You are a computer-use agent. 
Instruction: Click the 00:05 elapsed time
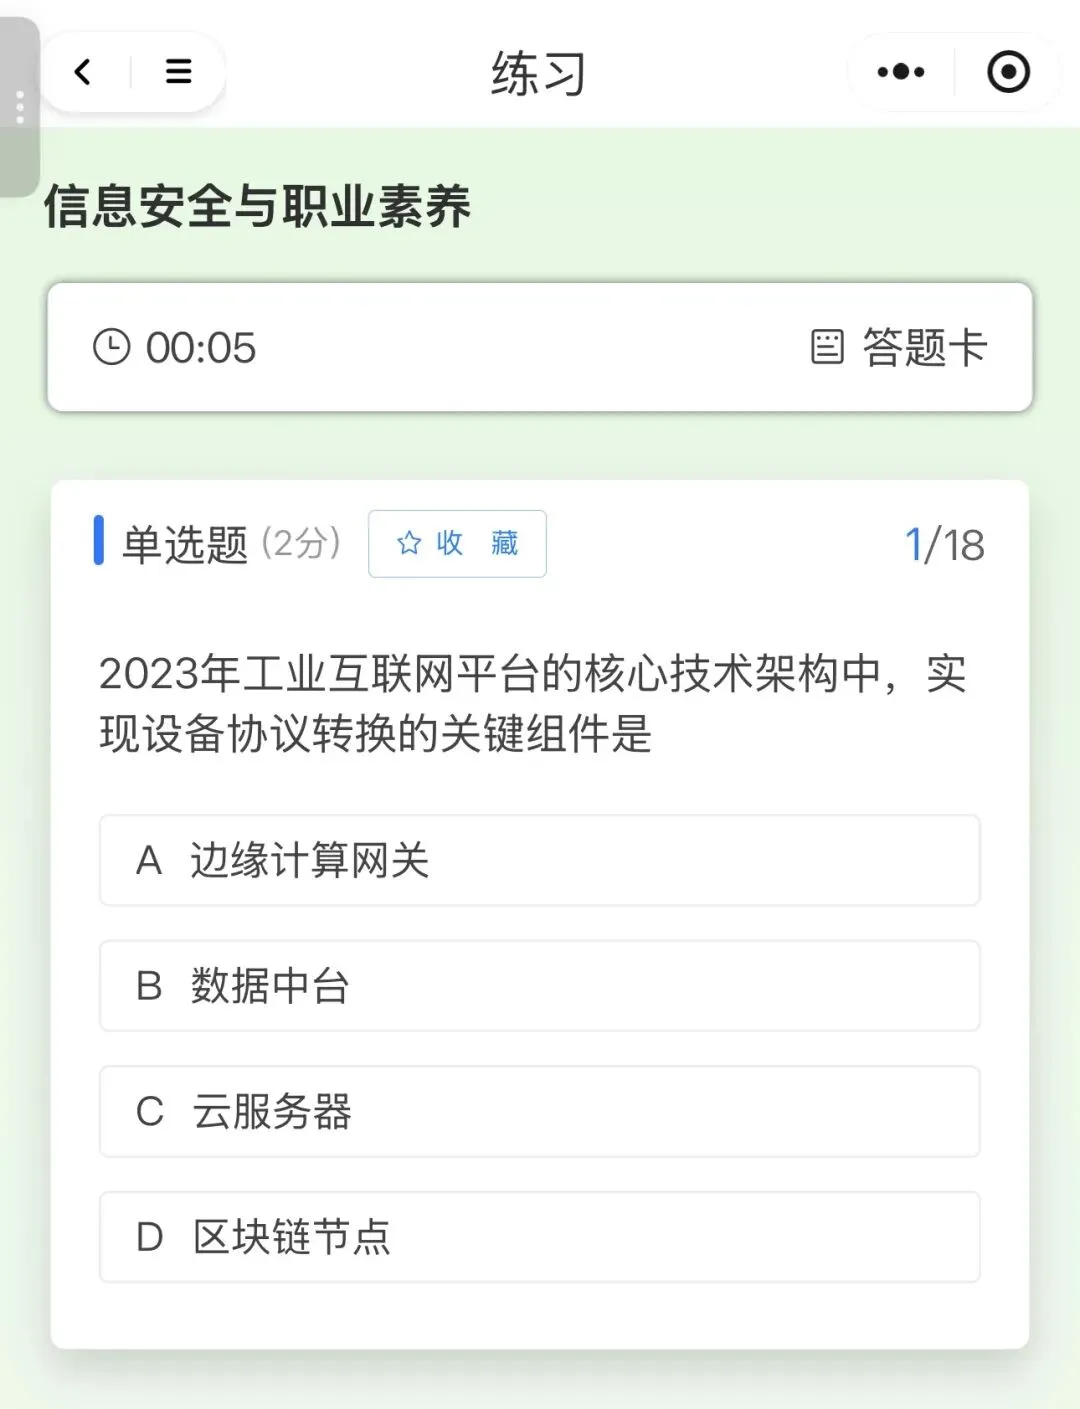(x=200, y=348)
